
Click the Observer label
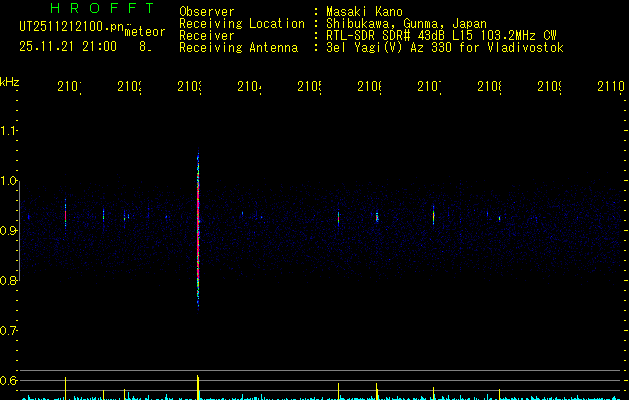pos(207,12)
